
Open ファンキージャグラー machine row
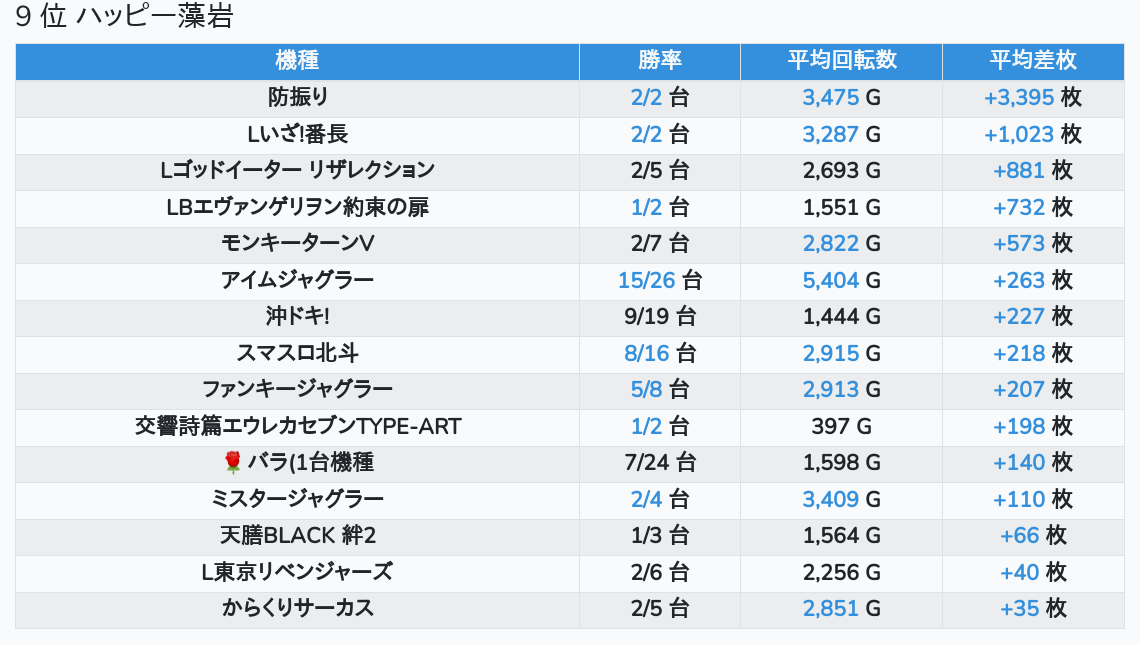click(297, 389)
